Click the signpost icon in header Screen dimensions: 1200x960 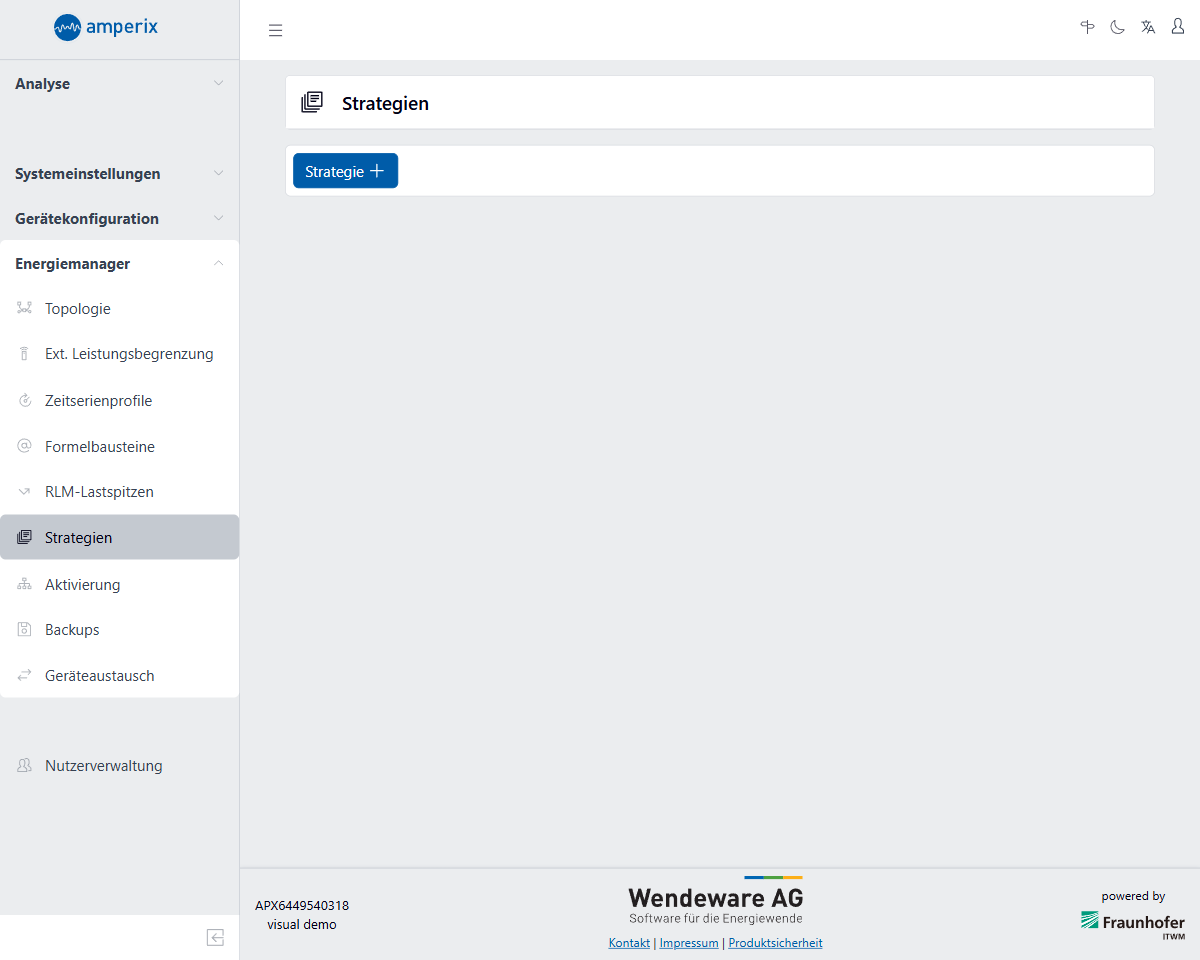1087,27
